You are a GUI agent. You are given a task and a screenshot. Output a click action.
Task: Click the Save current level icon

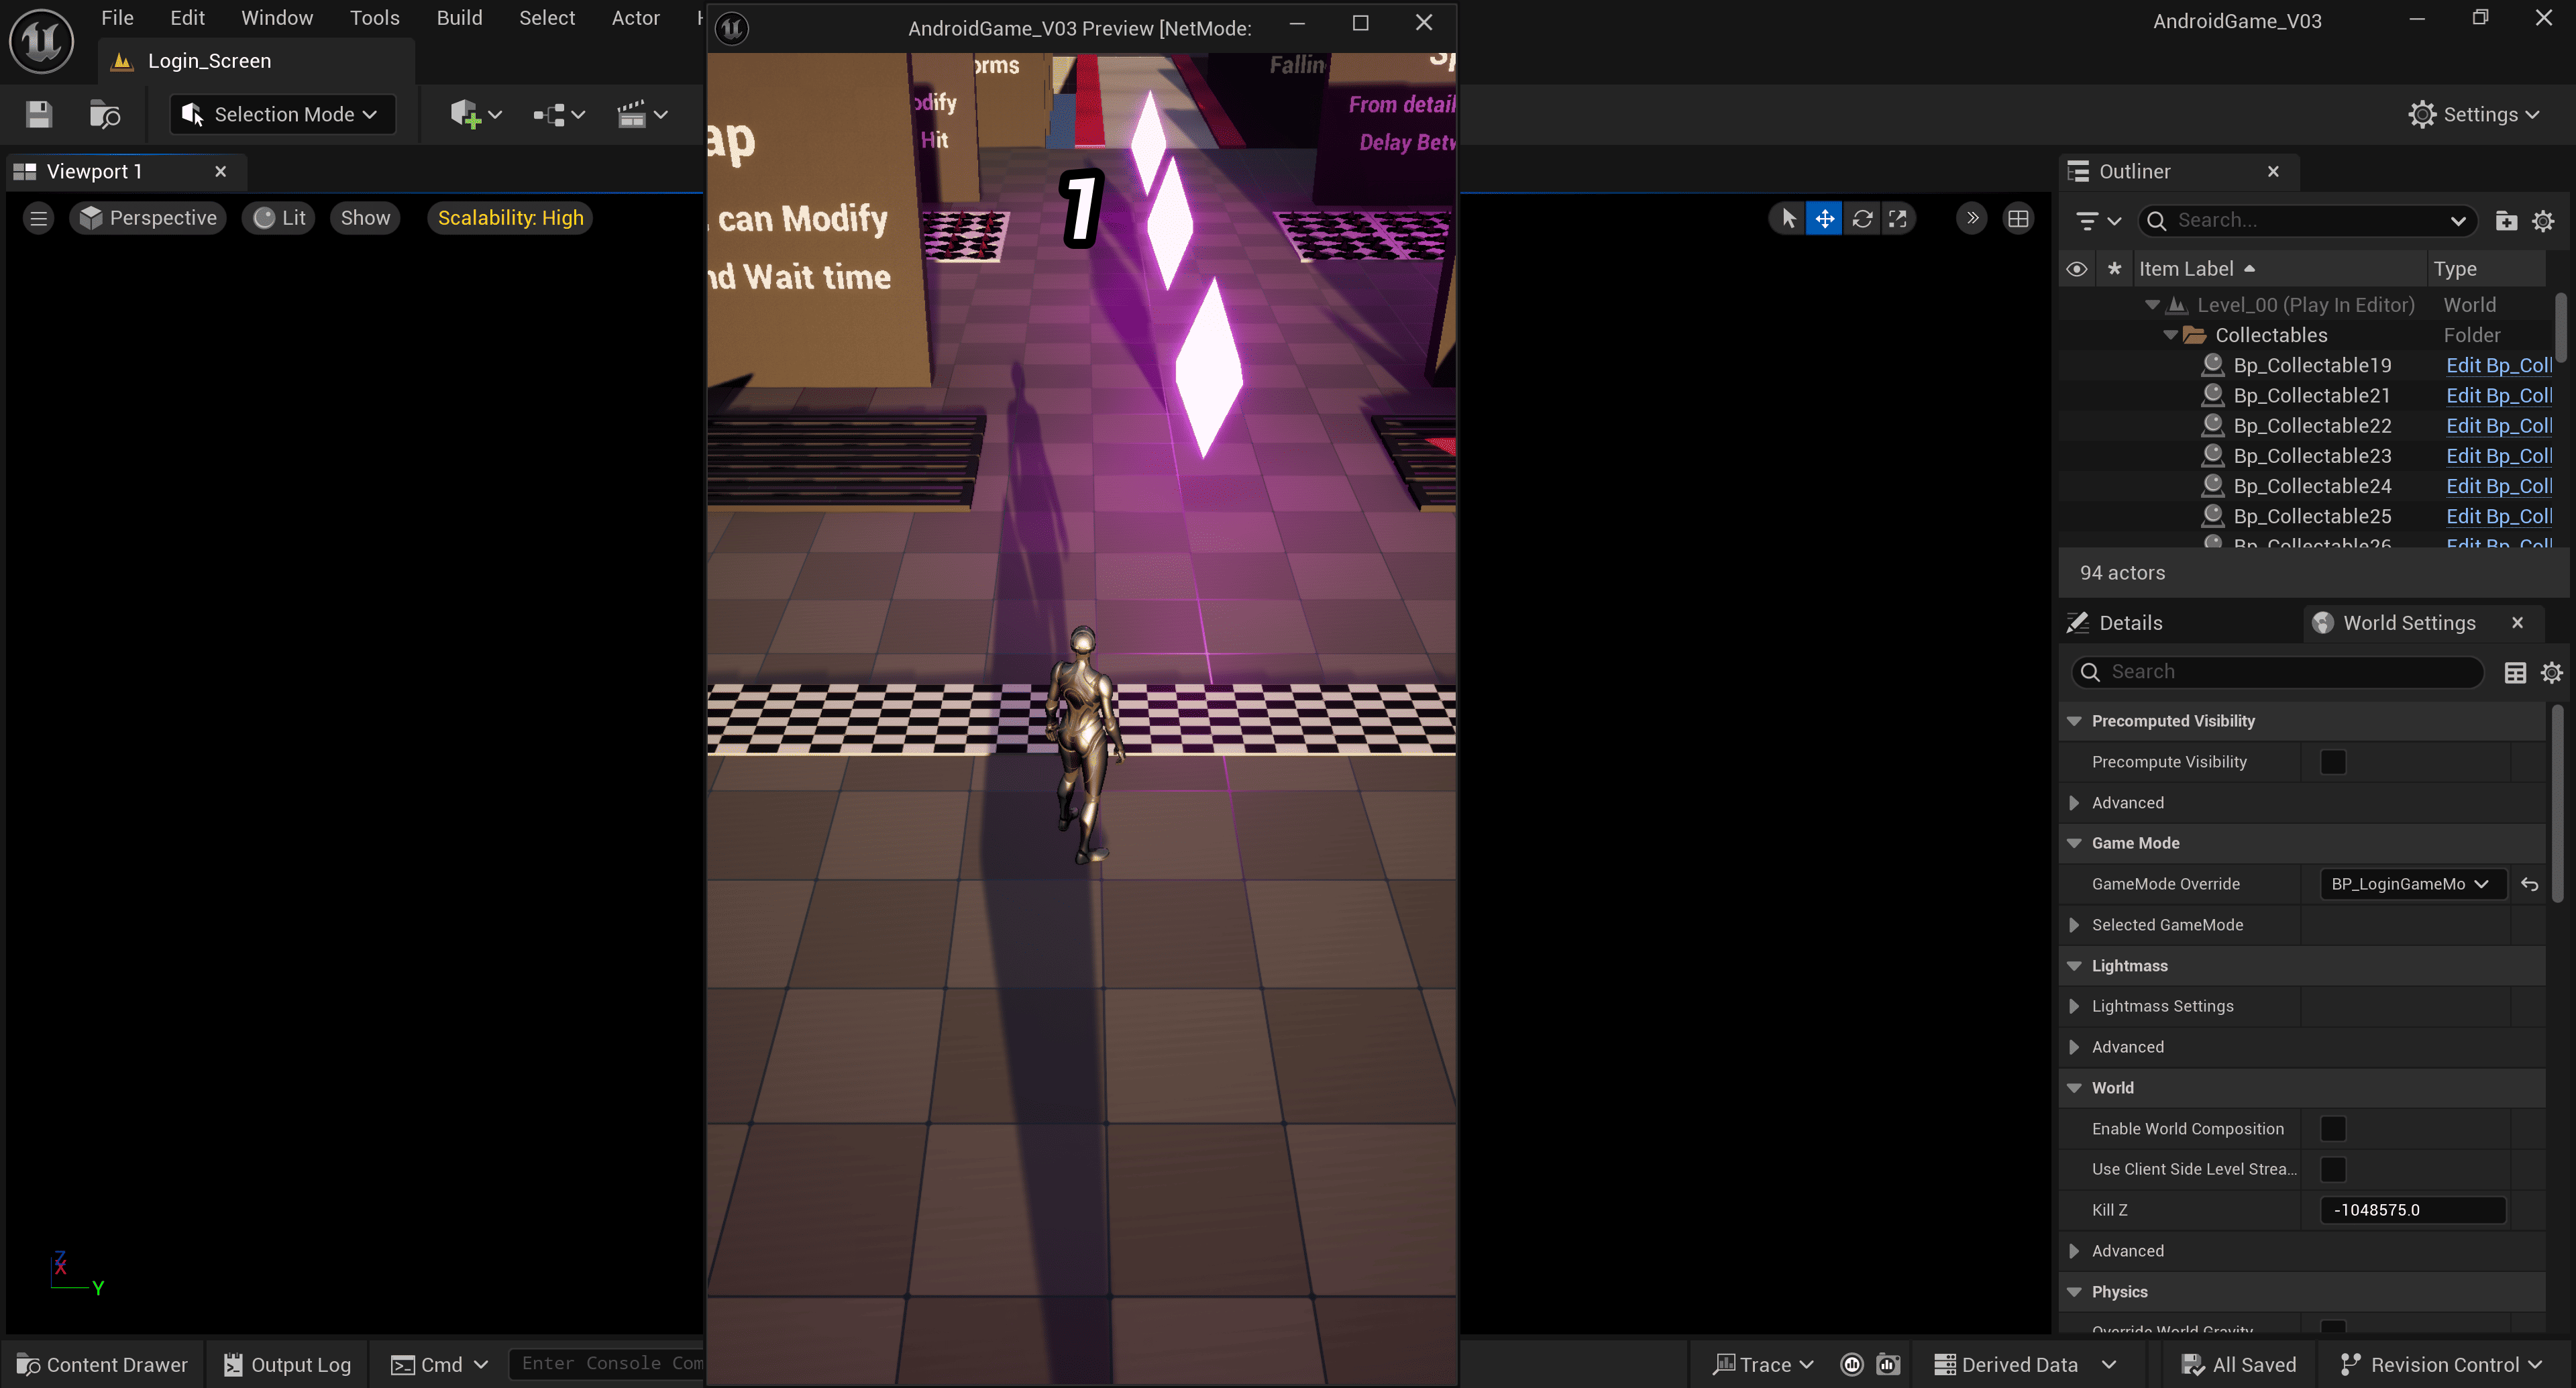coord(39,114)
